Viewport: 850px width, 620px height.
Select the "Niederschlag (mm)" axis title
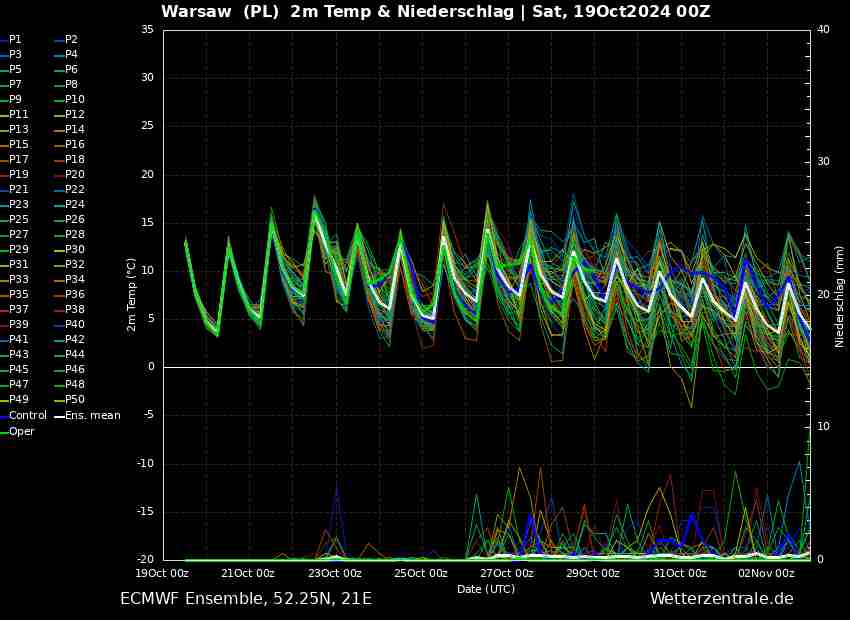pyautogui.click(x=840, y=298)
